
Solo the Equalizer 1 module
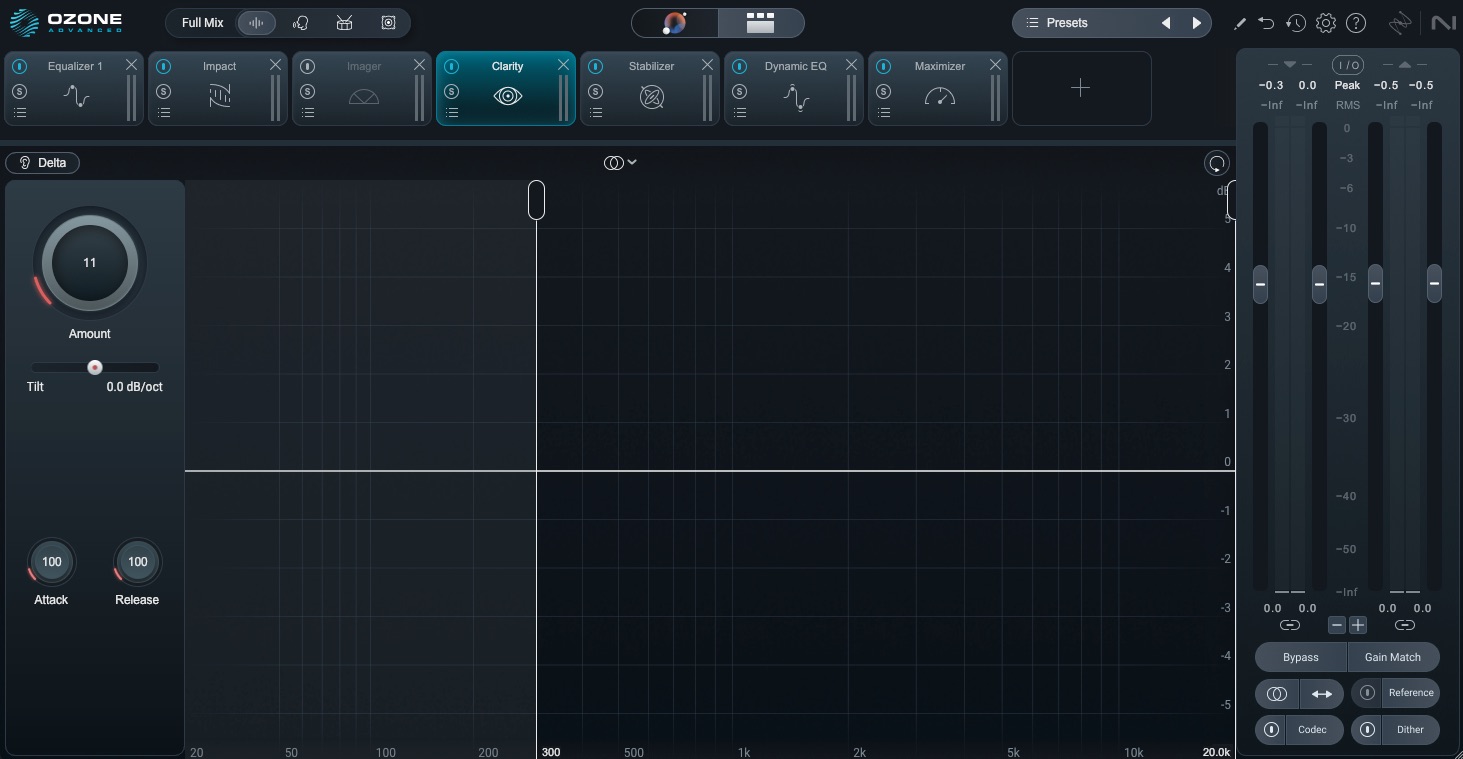(x=20, y=91)
